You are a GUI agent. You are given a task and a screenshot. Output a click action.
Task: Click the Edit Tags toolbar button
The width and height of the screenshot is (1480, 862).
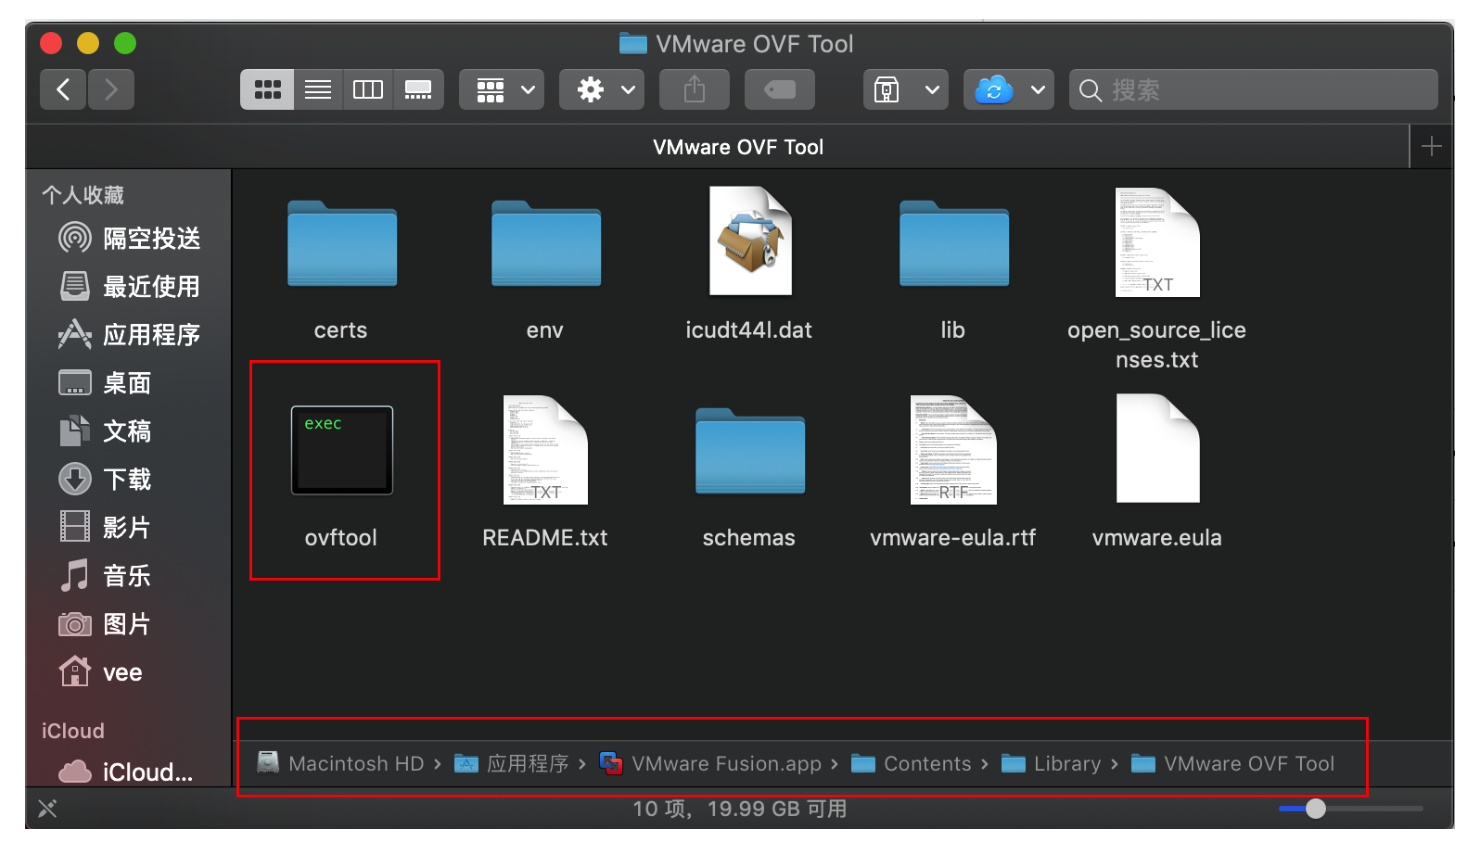tap(780, 90)
